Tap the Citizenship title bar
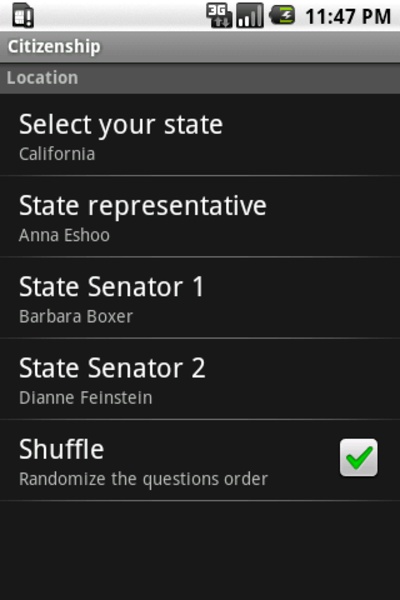This screenshot has height=600, width=400. (200, 47)
